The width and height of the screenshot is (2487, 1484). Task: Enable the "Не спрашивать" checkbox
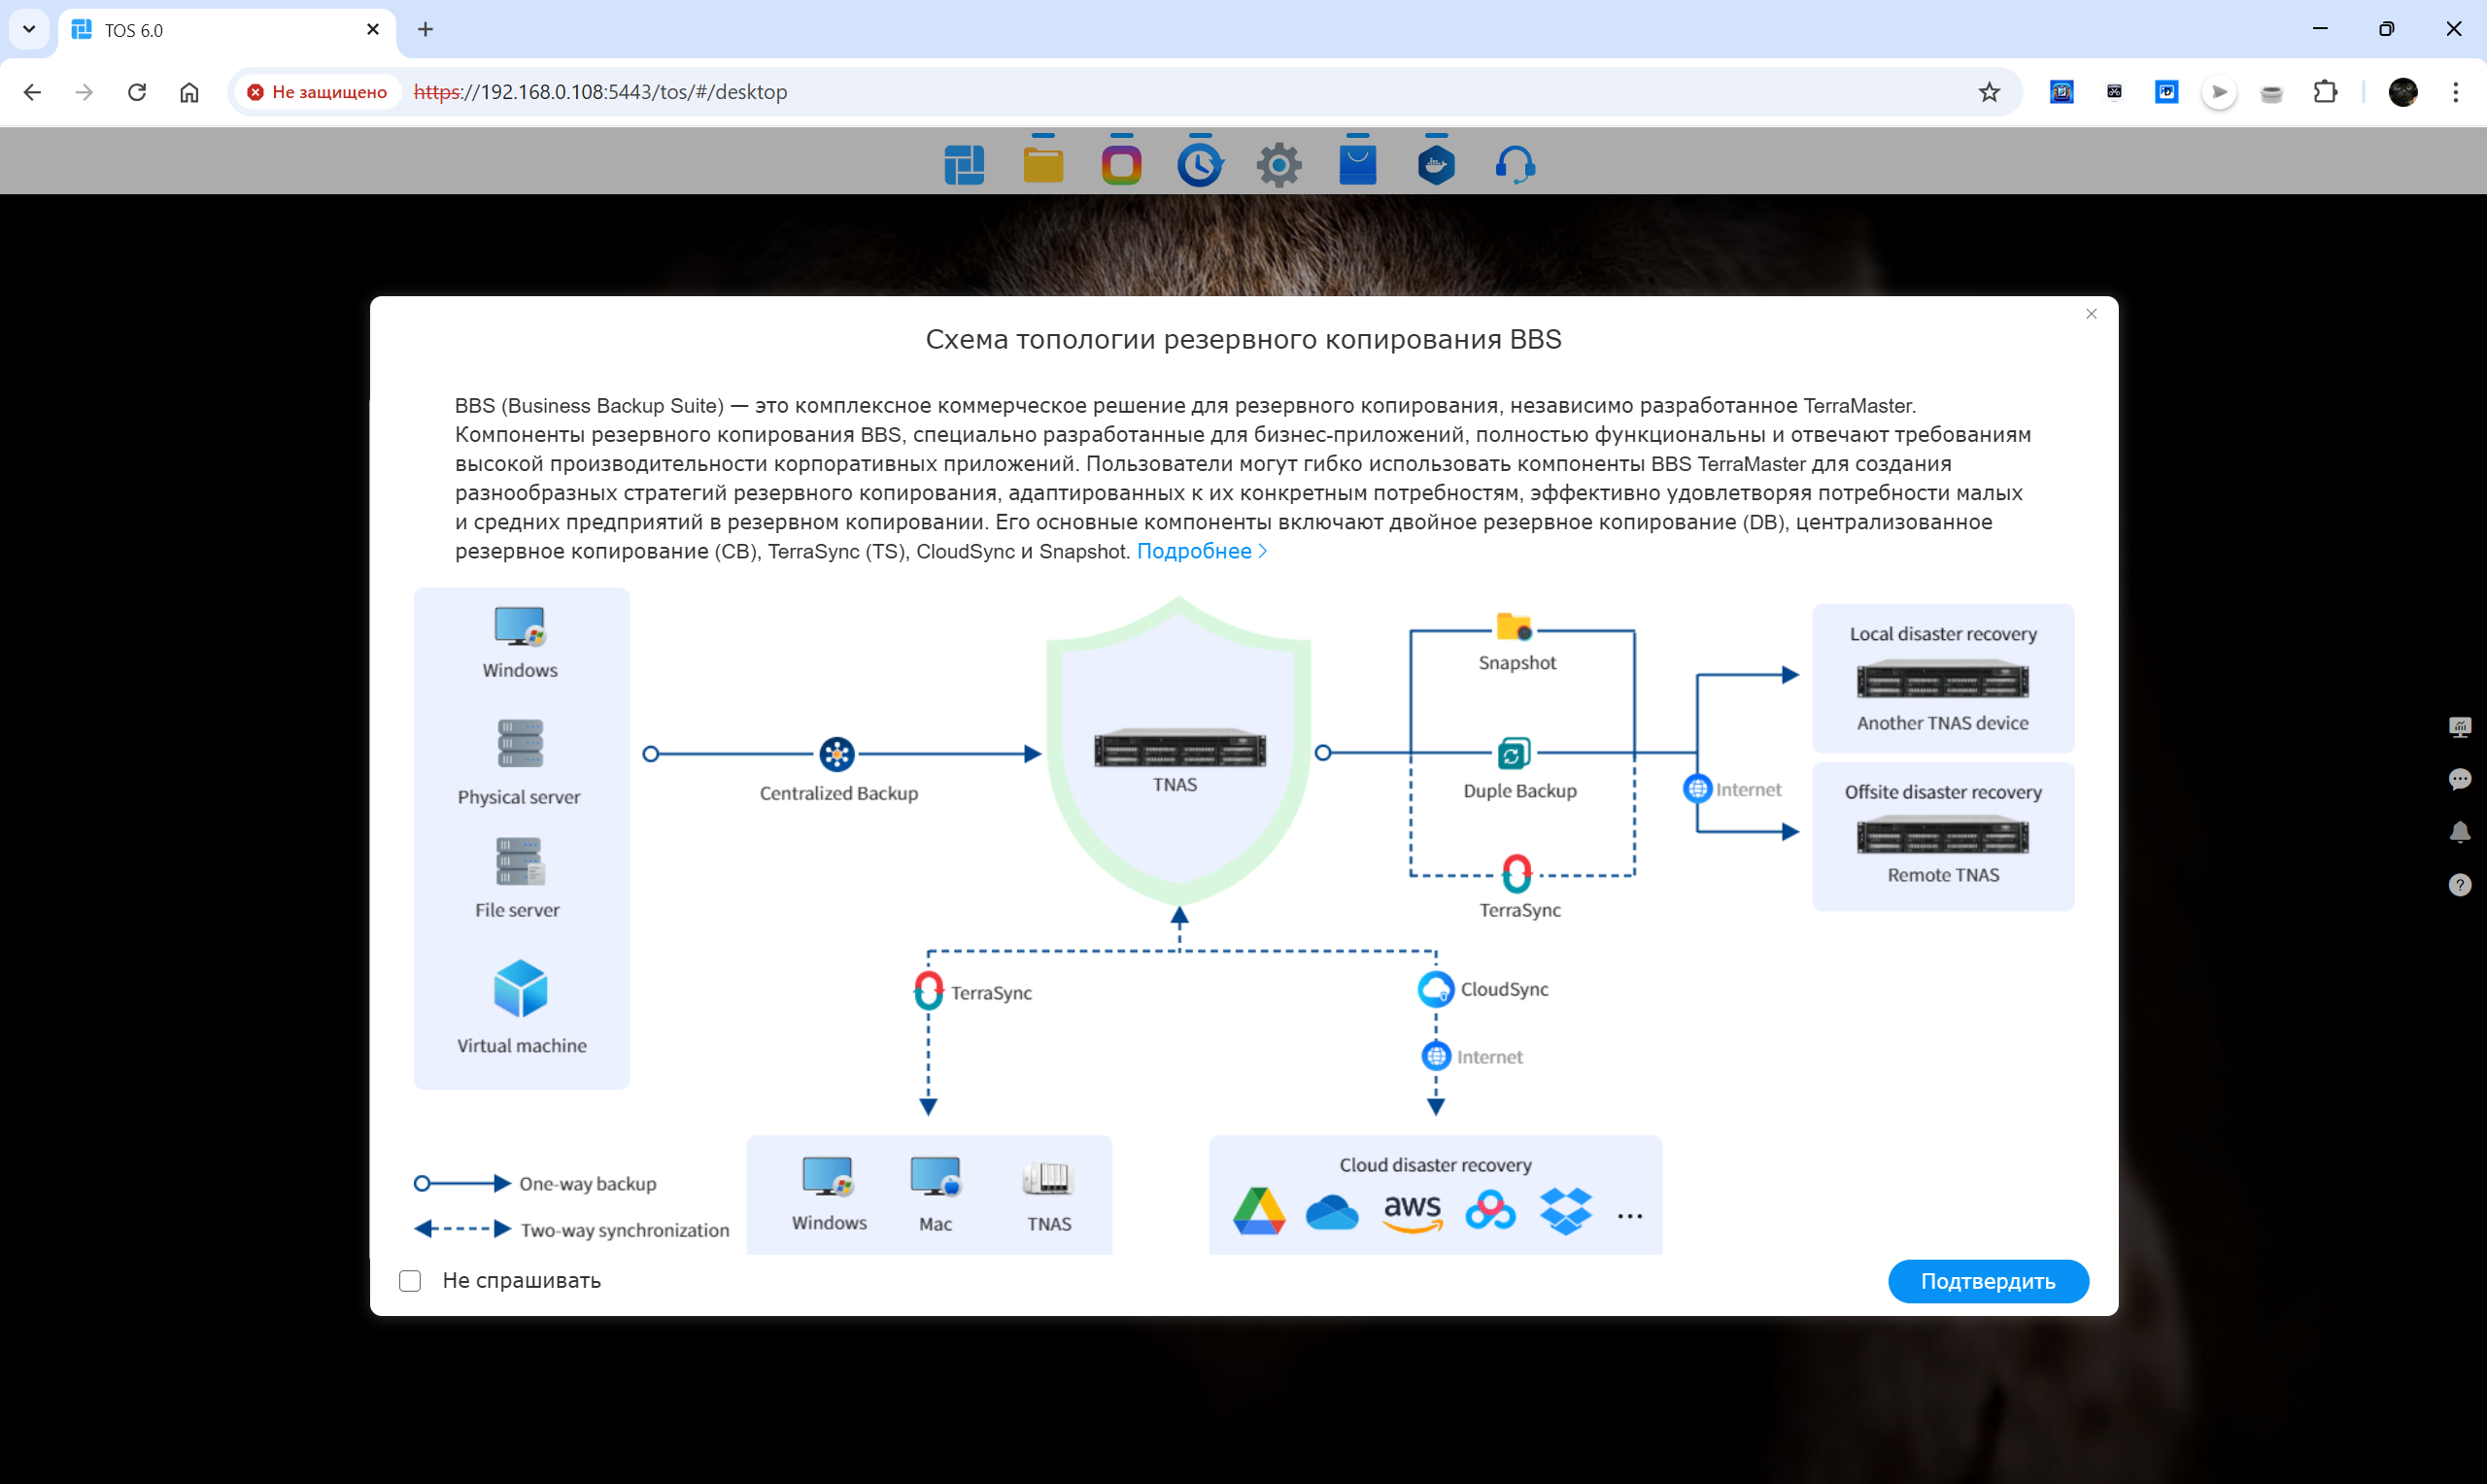(410, 1281)
